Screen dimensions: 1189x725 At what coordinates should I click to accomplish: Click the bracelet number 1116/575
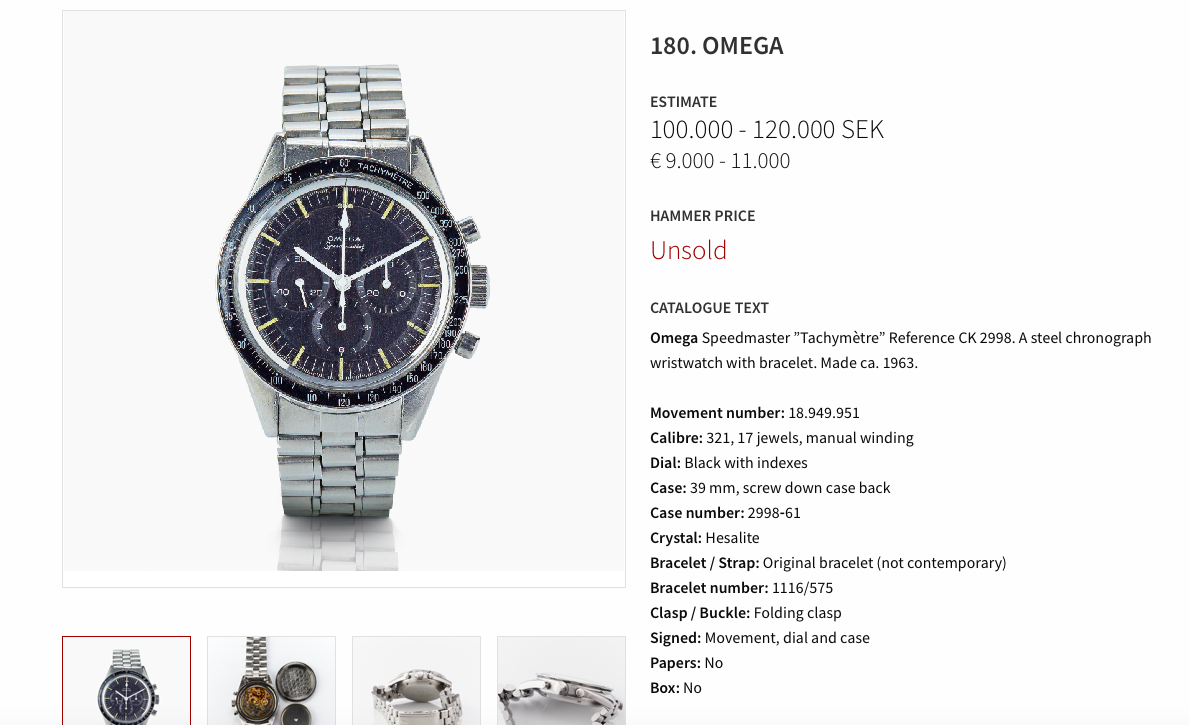click(802, 588)
